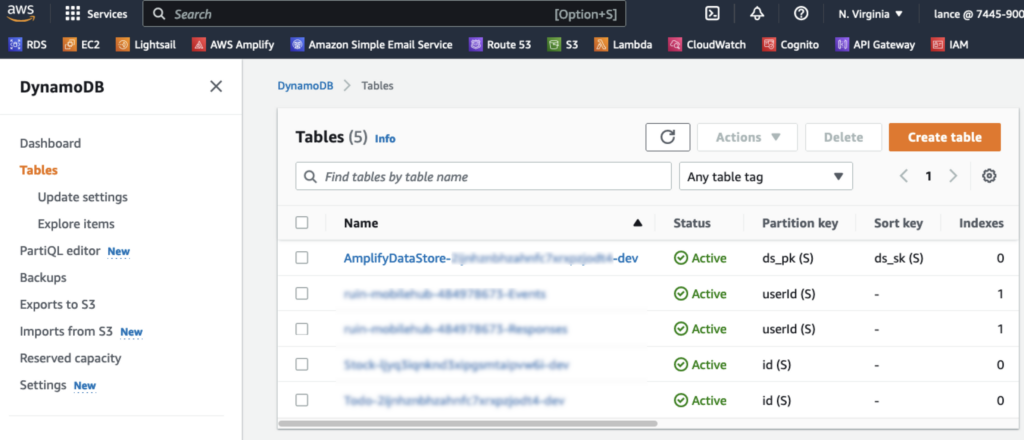Open the N. Virginia region selector
Screen dimensions: 1024x440
click(x=870, y=14)
